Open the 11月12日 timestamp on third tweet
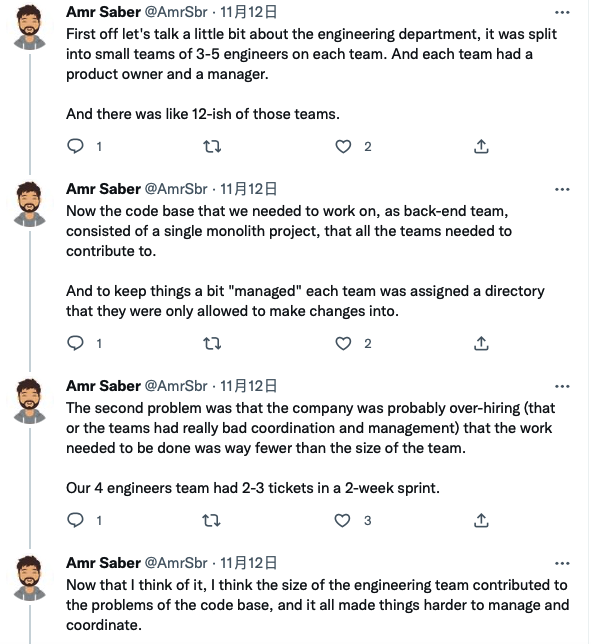This screenshot has width=591, height=644. click(x=248, y=386)
